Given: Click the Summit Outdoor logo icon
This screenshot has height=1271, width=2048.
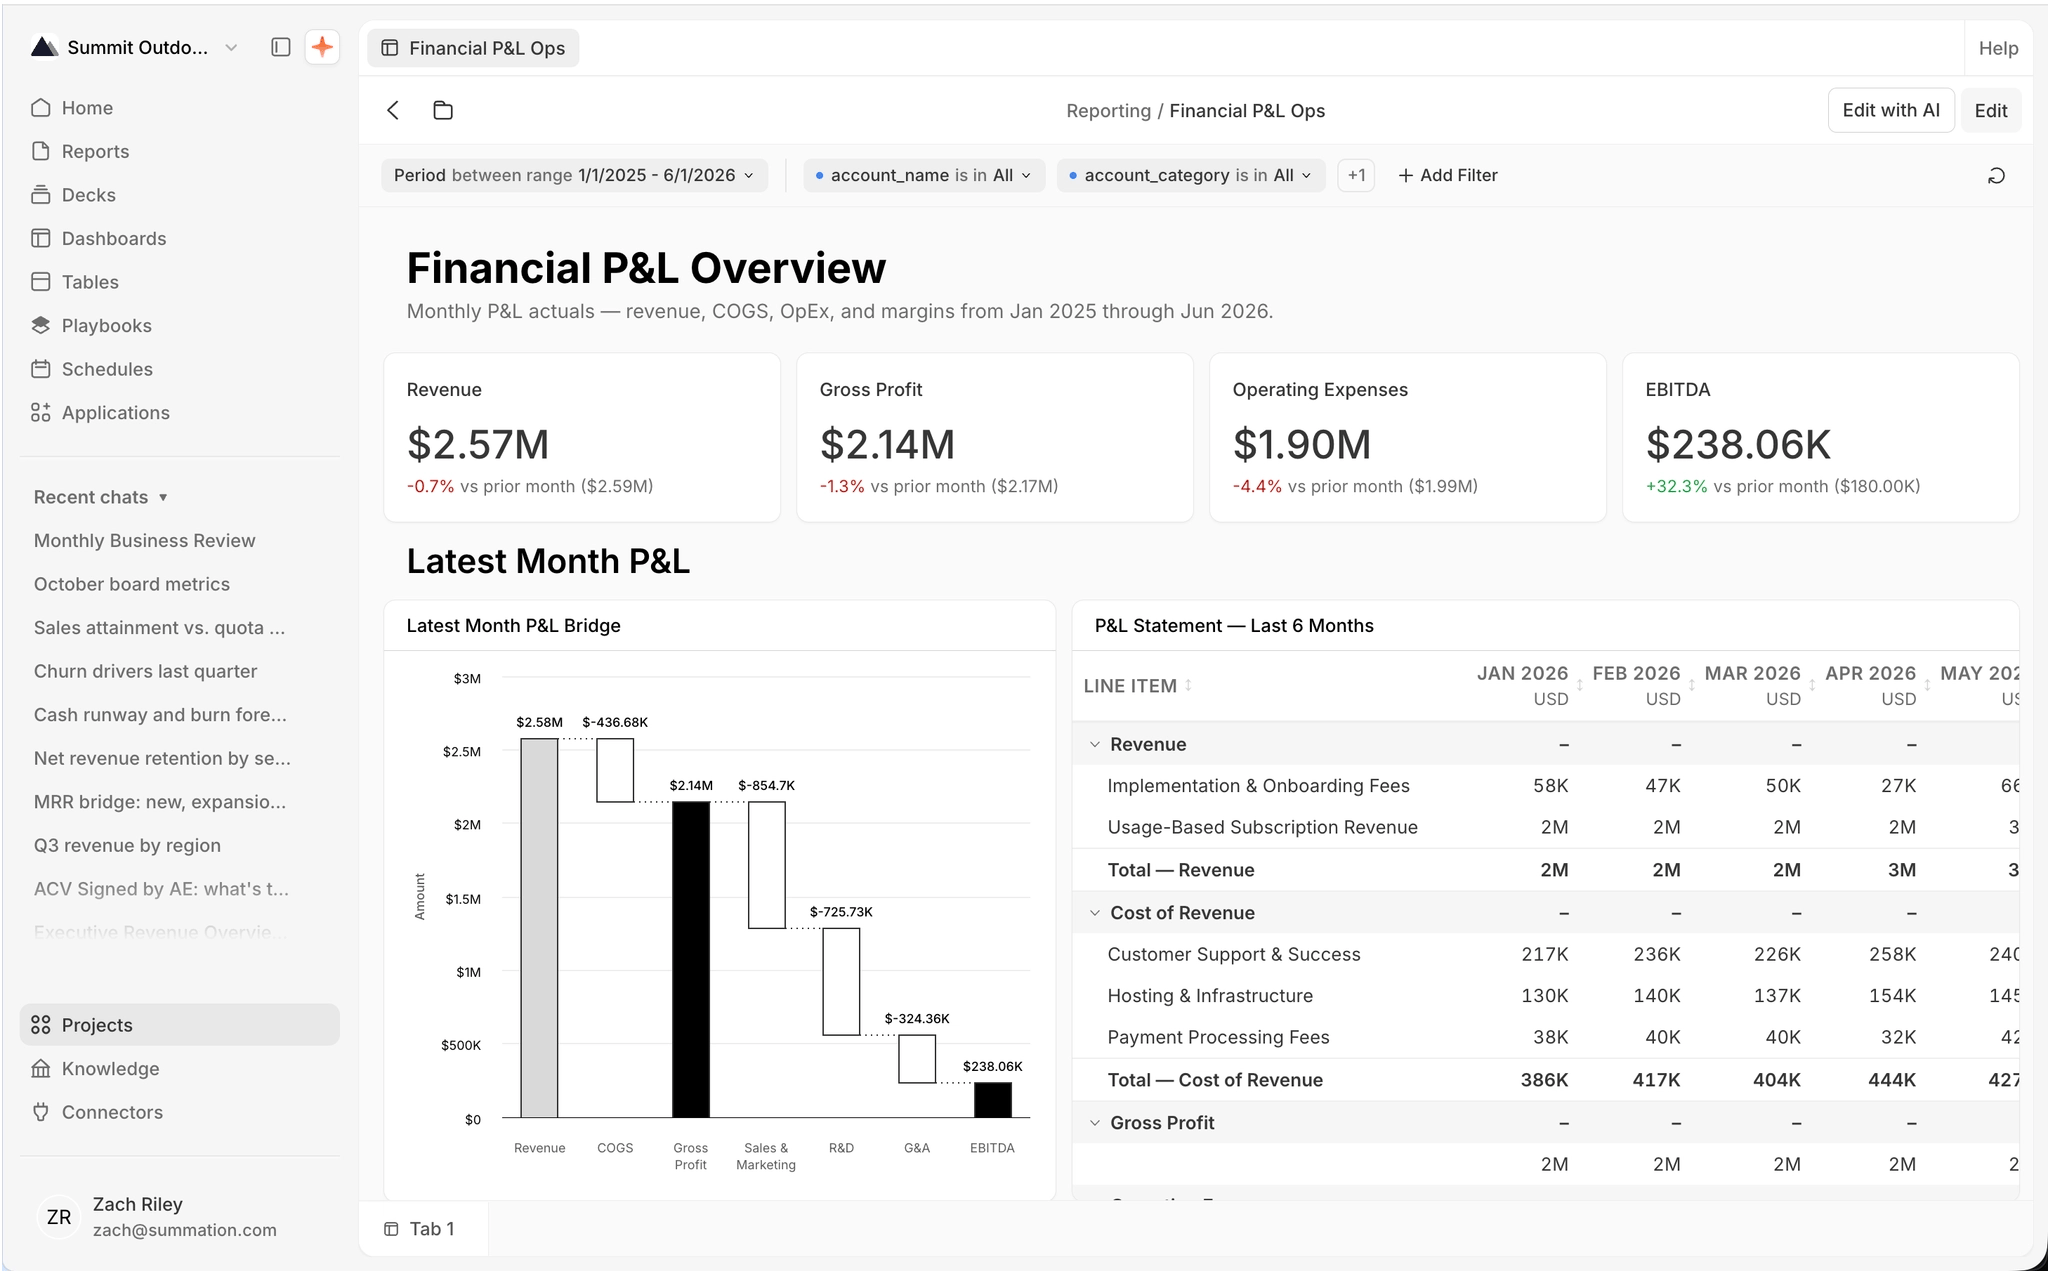Looking at the screenshot, I should coord(44,47).
